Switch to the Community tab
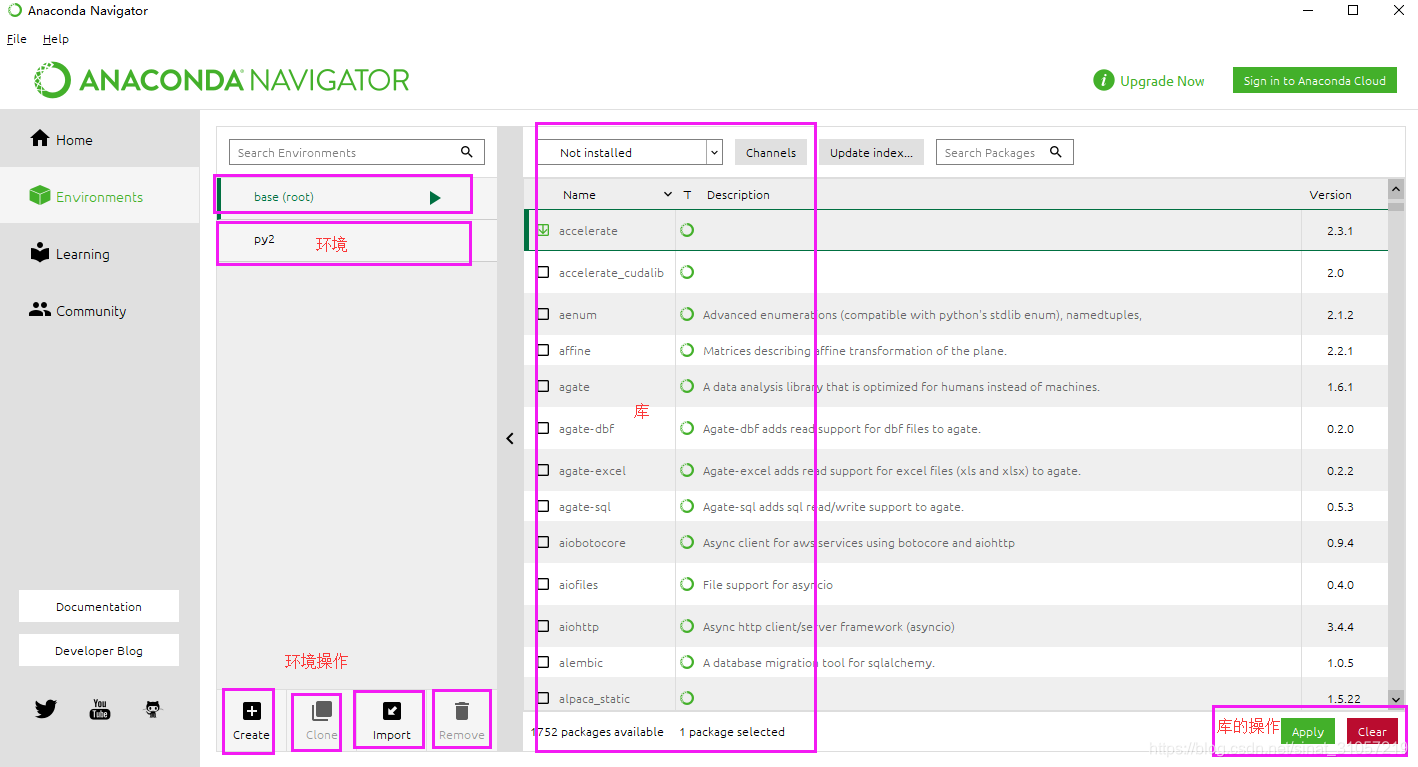The width and height of the screenshot is (1418, 767). pyautogui.click(x=100, y=310)
